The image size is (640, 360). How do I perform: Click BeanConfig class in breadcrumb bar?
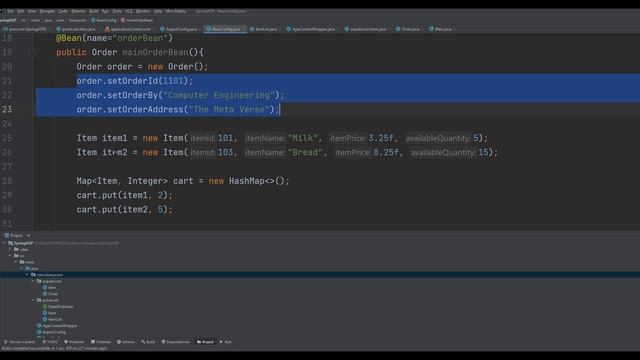[104, 20]
